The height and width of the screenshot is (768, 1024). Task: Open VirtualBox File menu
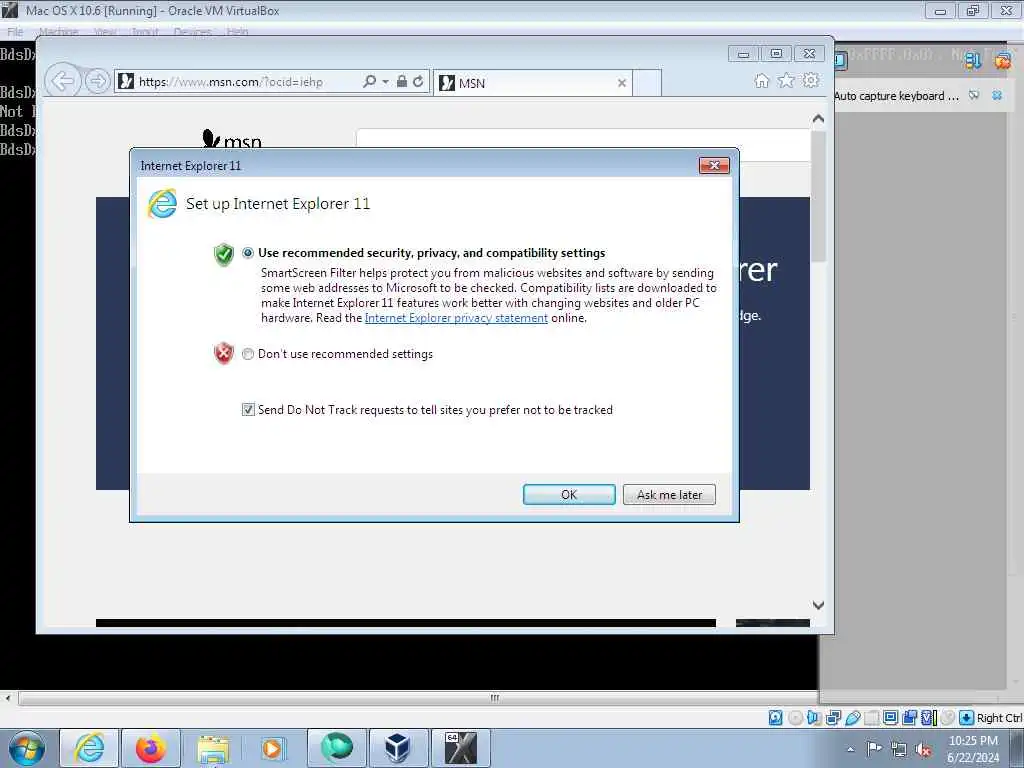point(15,31)
